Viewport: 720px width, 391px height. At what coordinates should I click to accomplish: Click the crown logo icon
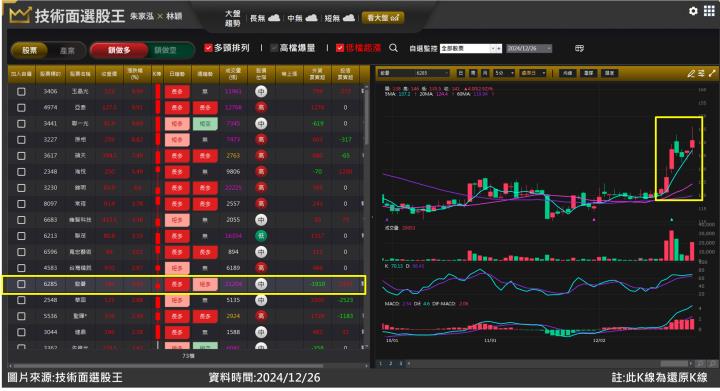pos(20,15)
